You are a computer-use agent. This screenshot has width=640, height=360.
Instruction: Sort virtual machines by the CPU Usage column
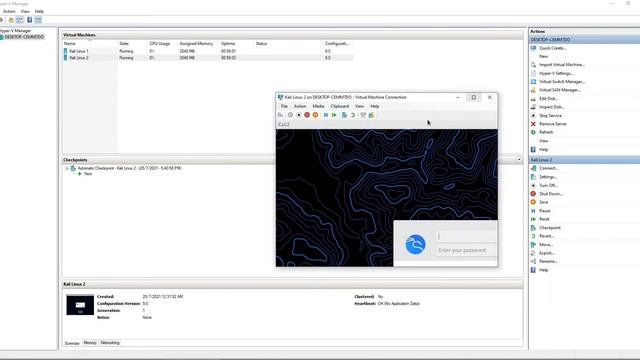click(160, 43)
